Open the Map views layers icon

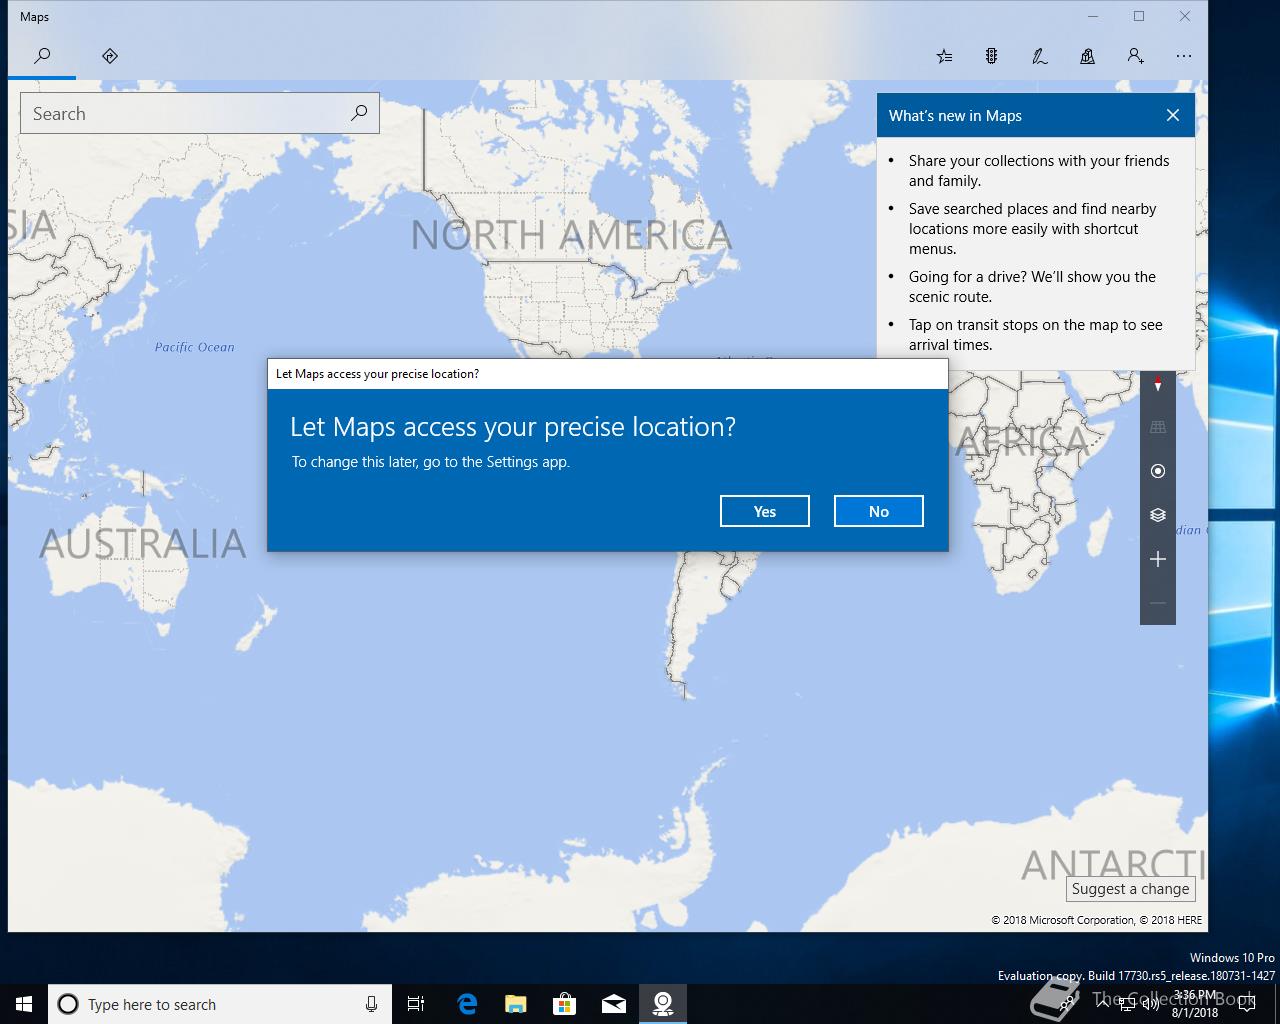[x=1158, y=515]
